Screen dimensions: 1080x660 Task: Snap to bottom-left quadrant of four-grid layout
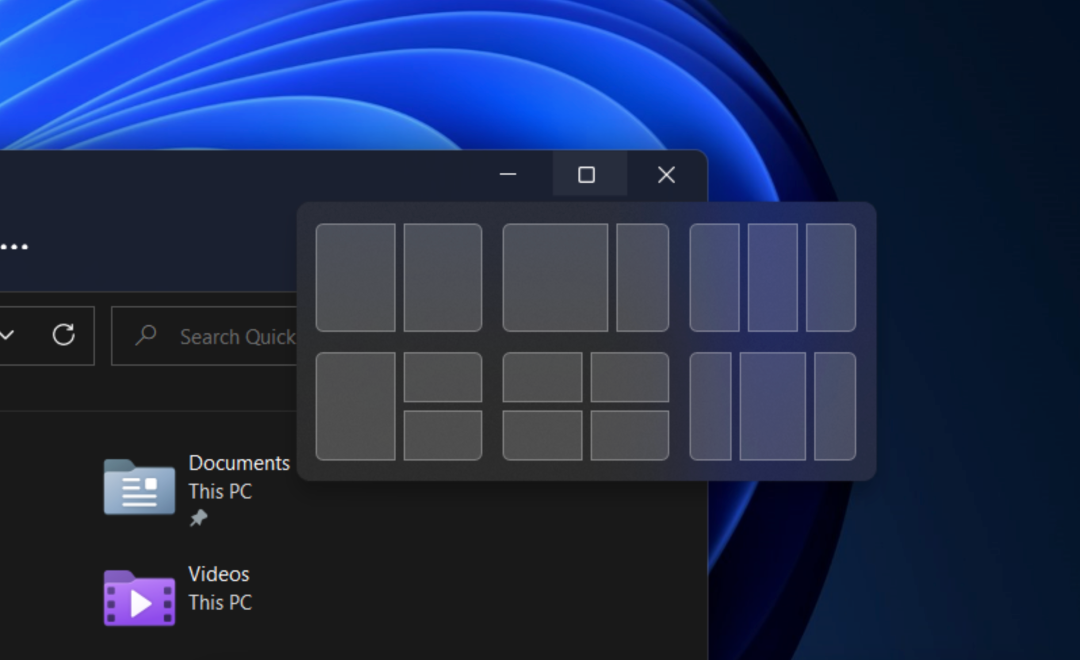click(543, 435)
